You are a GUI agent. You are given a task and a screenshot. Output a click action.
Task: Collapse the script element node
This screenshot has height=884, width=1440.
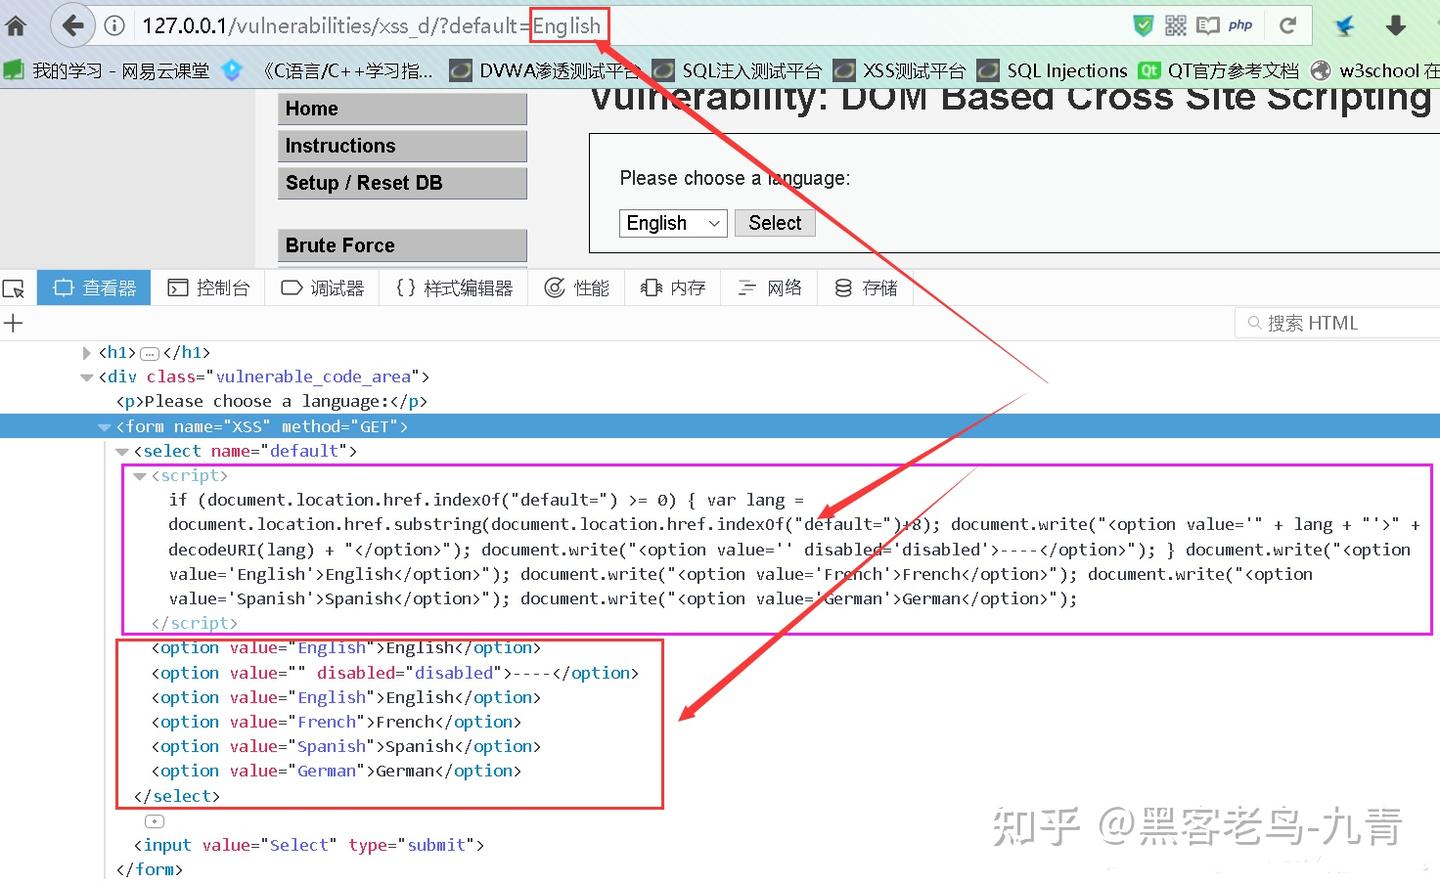click(140, 476)
